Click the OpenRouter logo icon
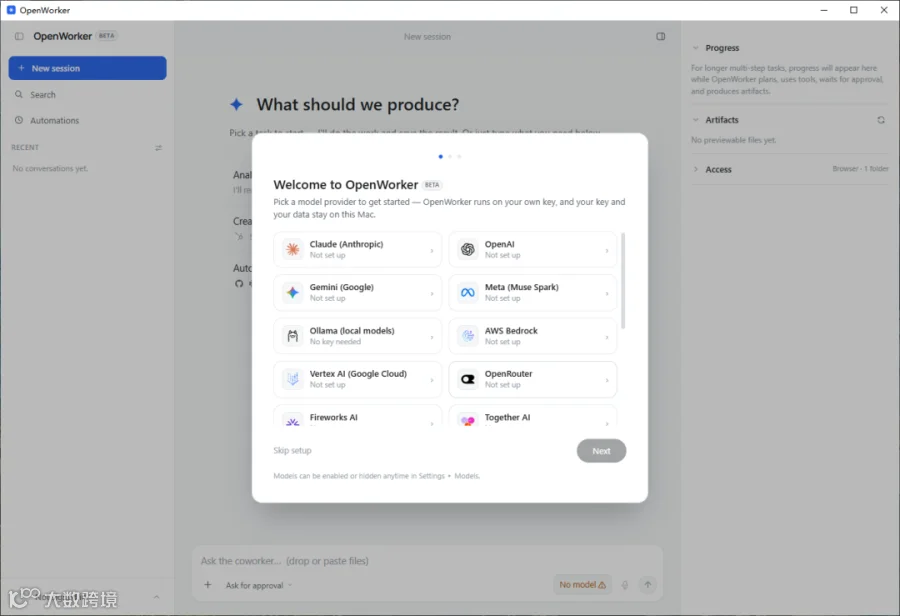 click(468, 379)
